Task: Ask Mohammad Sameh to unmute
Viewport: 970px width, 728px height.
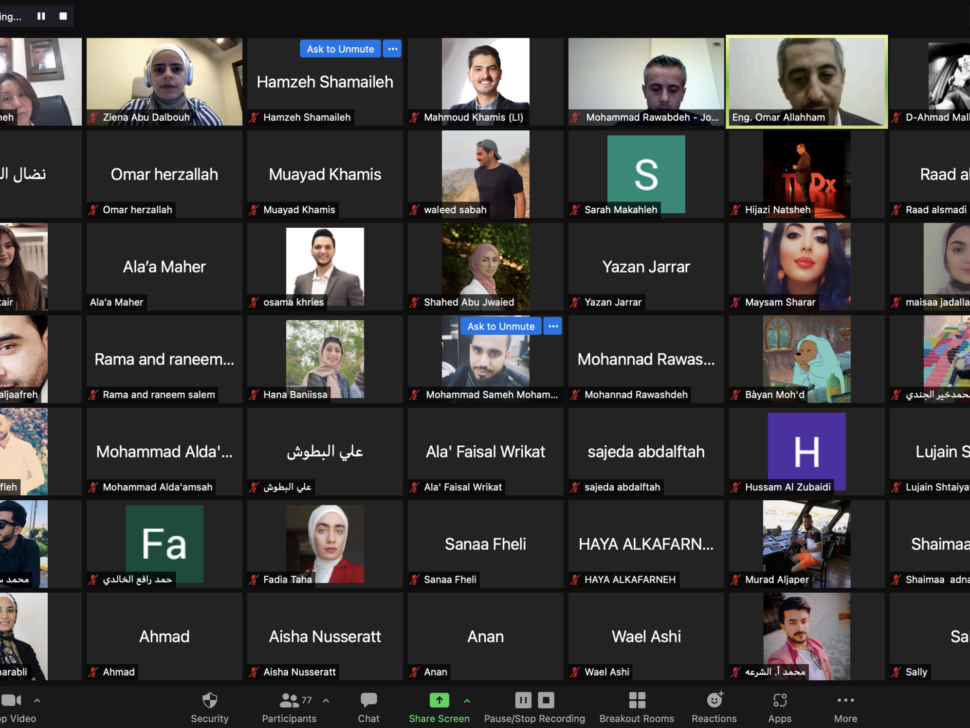Action: coord(501,326)
